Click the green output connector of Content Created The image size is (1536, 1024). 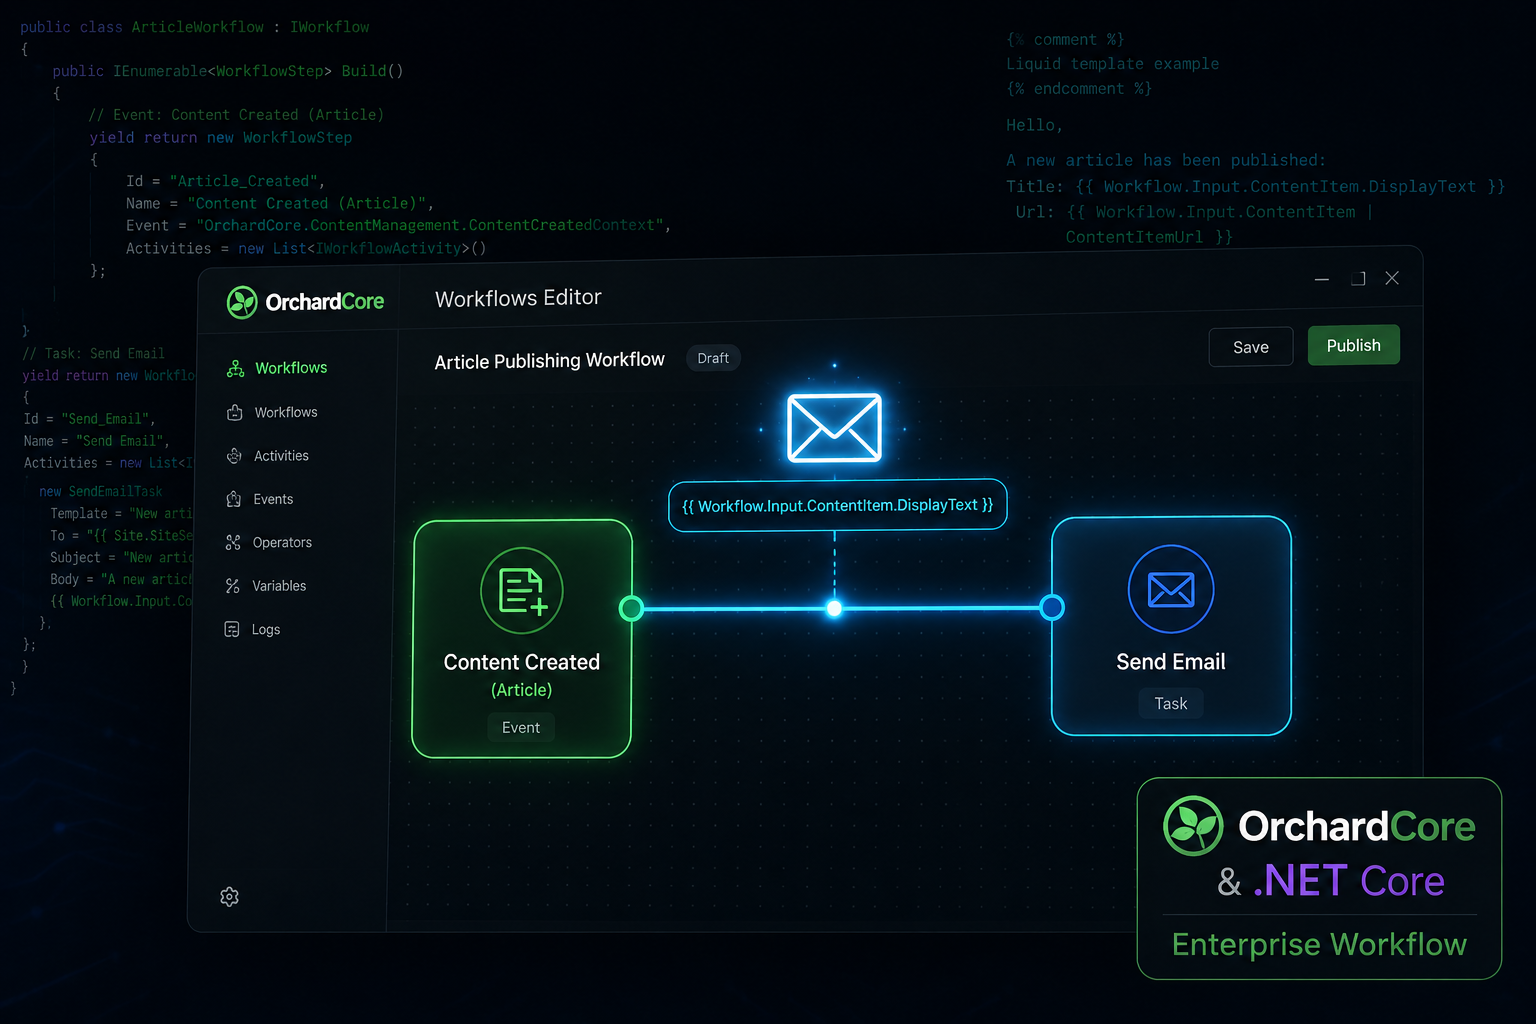pos(631,608)
